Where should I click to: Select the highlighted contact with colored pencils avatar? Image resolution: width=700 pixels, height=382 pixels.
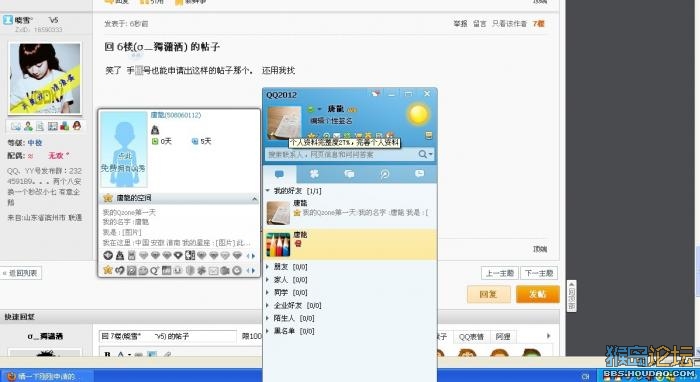[350, 245]
